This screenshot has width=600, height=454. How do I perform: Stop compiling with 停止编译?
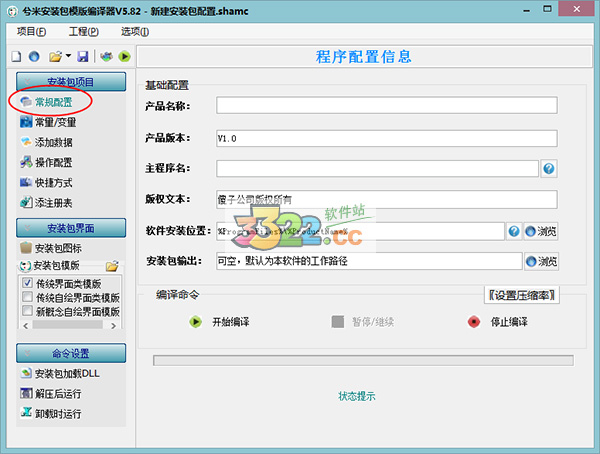[497, 322]
